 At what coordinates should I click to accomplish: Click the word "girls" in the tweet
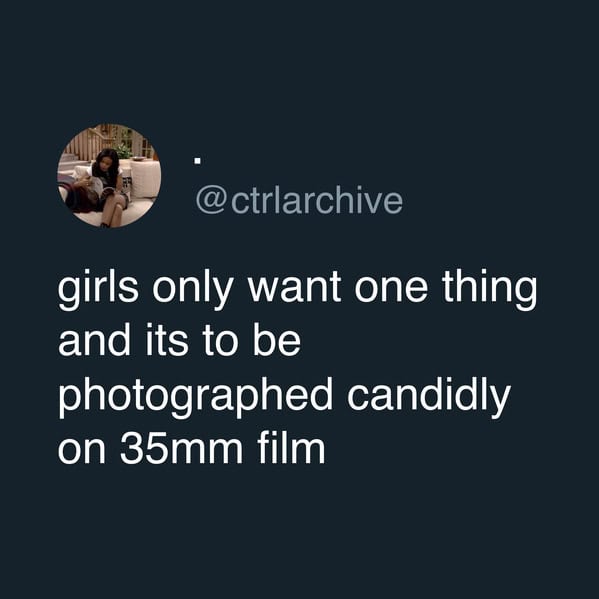pyautogui.click(x=99, y=289)
